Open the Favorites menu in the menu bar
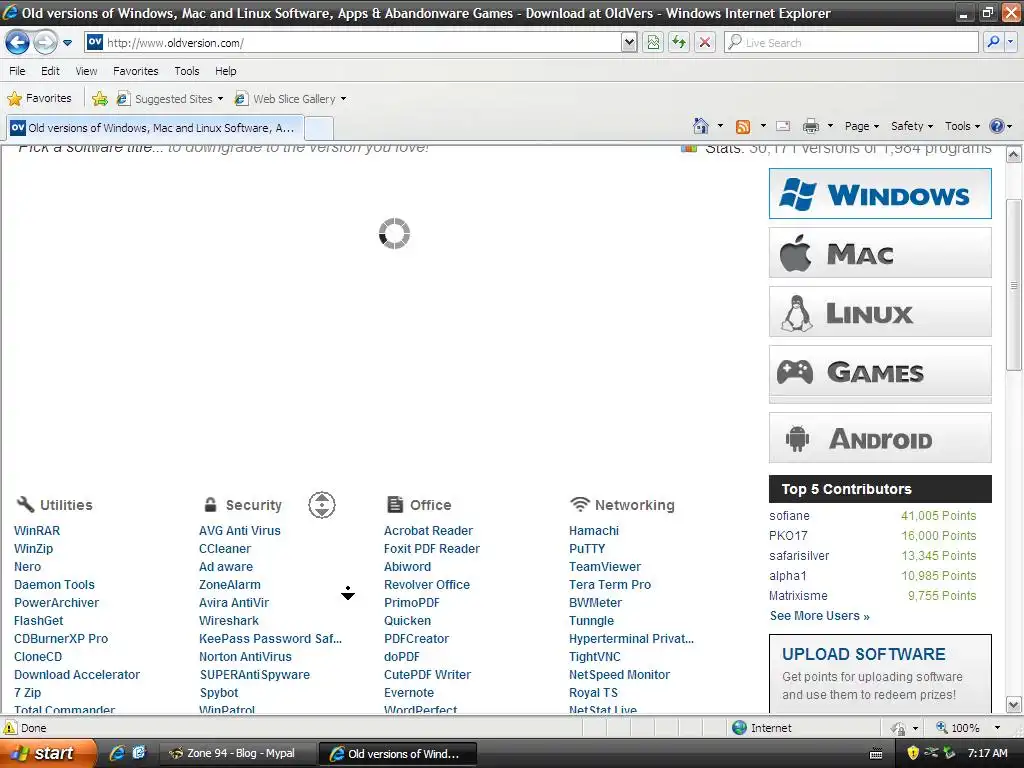The image size is (1024, 768). pos(136,71)
